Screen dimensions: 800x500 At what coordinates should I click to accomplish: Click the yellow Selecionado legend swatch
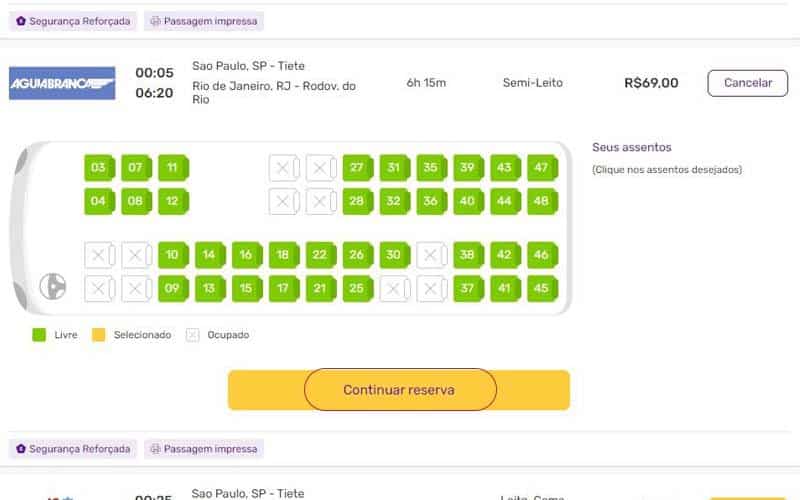[x=98, y=335]
